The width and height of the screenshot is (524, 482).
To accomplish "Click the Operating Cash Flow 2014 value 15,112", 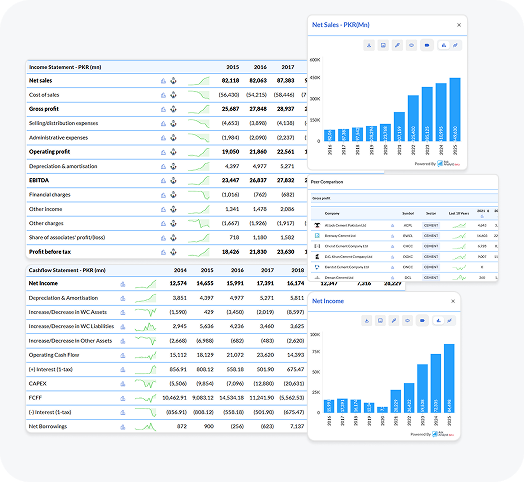I will (x=178, y=355).
